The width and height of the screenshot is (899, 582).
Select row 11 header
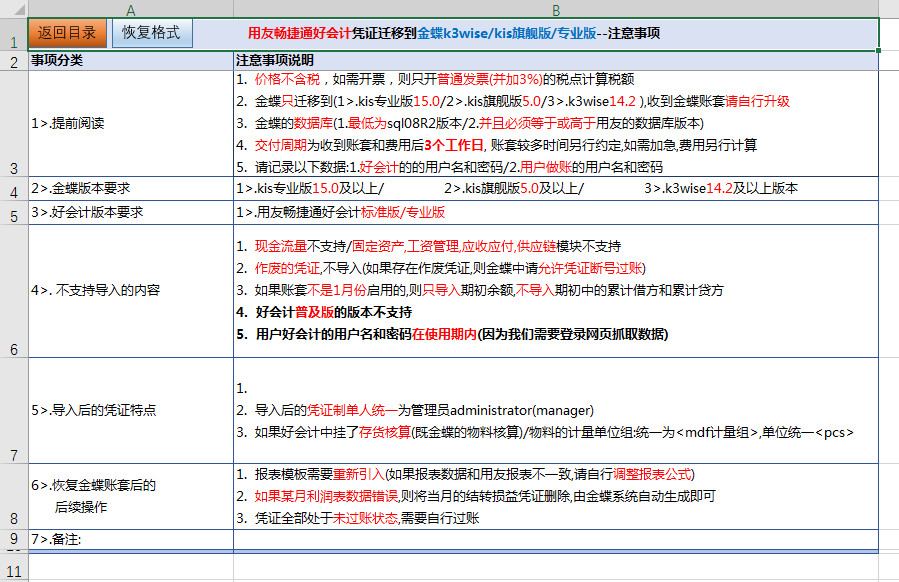tap(13, 571)
